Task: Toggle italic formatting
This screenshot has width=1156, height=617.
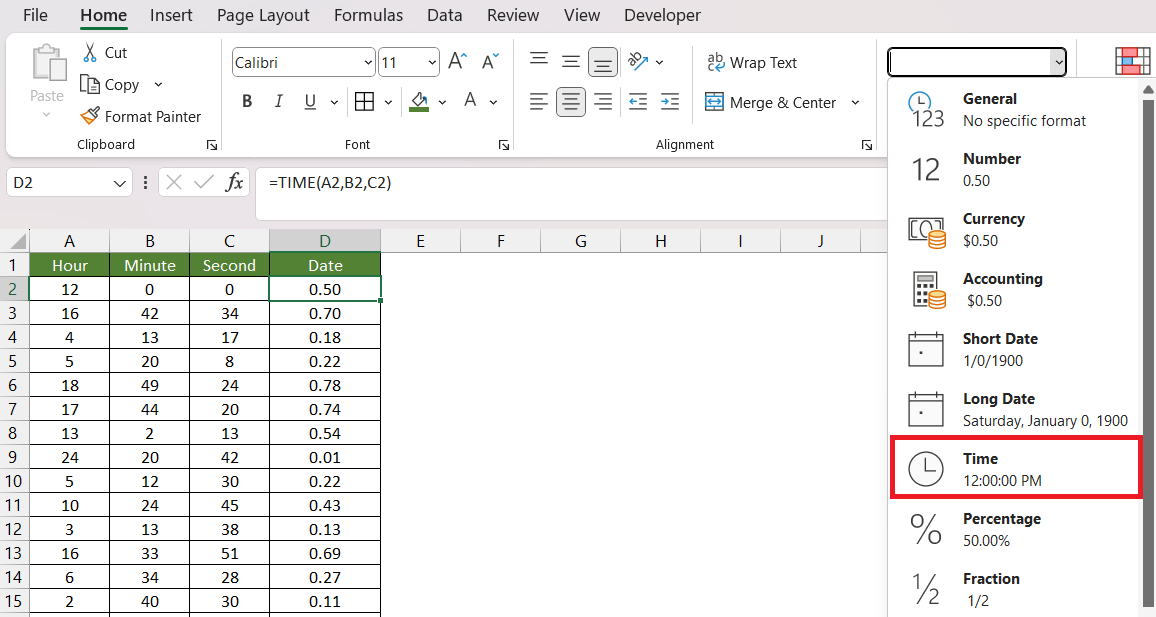Action: point(277,101)
